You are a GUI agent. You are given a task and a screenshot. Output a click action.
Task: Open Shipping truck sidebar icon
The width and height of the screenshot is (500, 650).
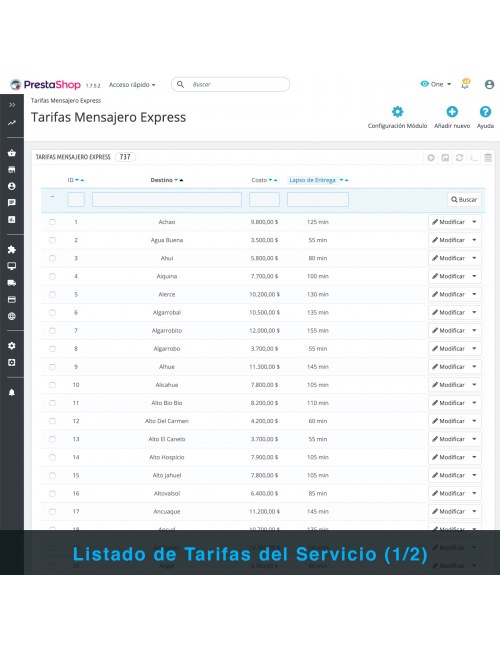coord(12,283)
